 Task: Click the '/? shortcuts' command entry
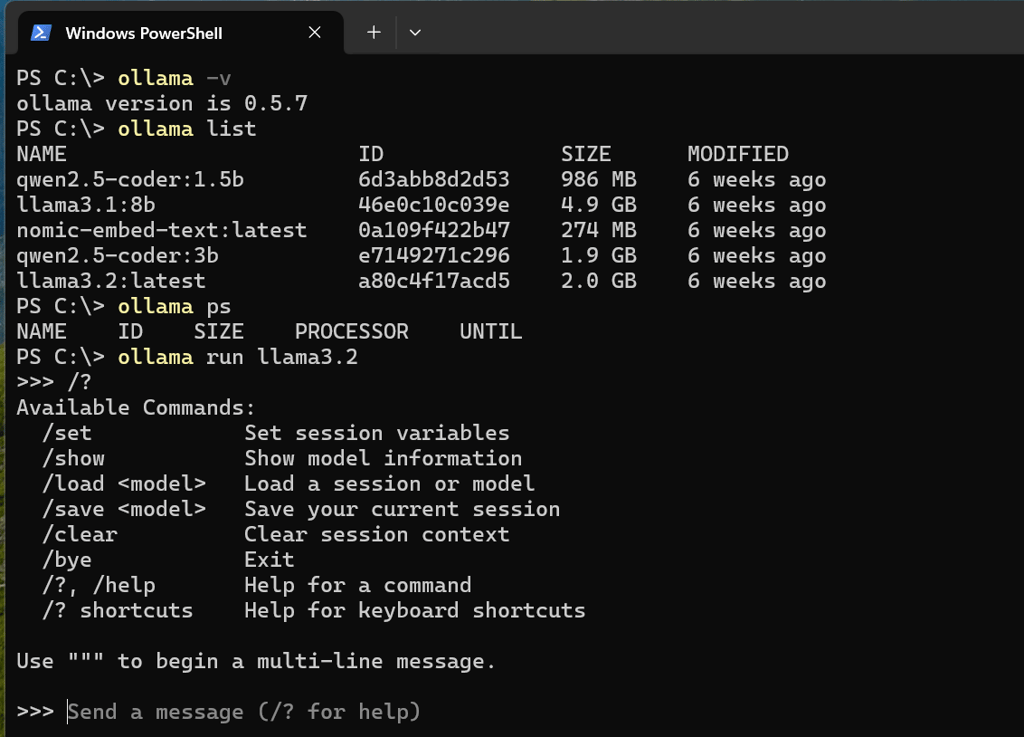point(118,611)
